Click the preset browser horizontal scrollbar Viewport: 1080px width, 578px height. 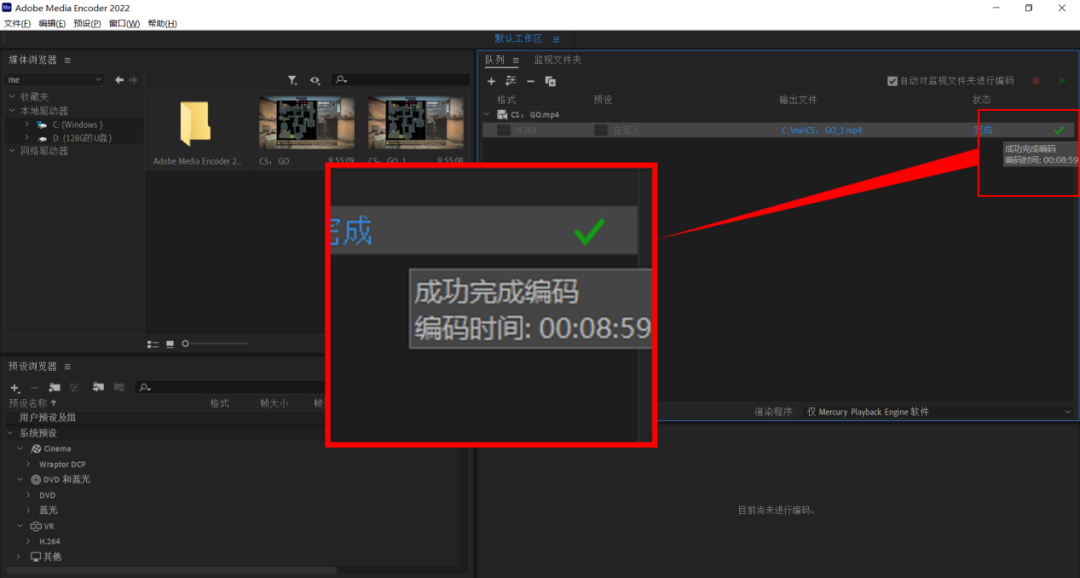click(x=171, y=570)
